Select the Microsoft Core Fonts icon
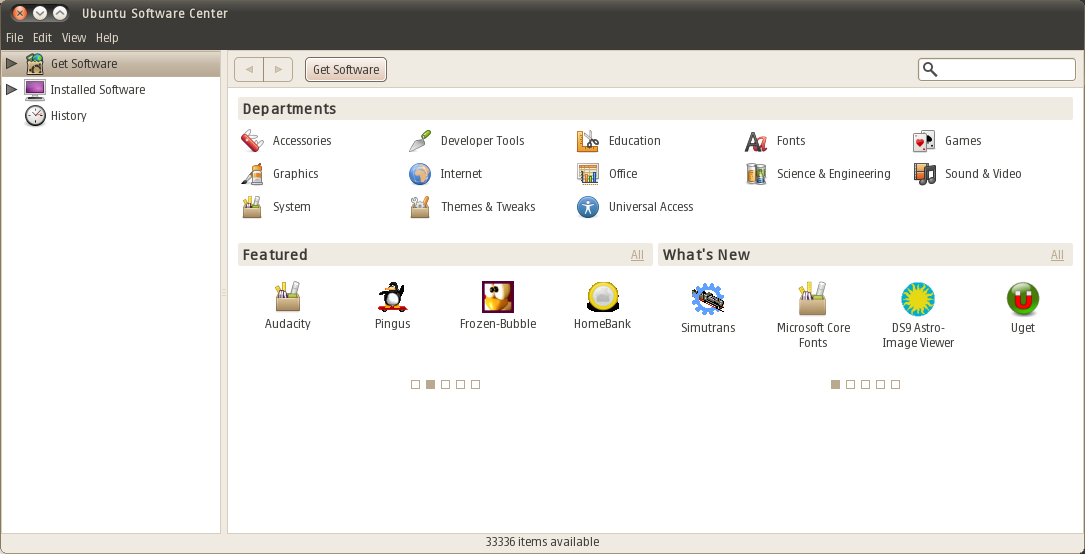 [x=813, y=299]
